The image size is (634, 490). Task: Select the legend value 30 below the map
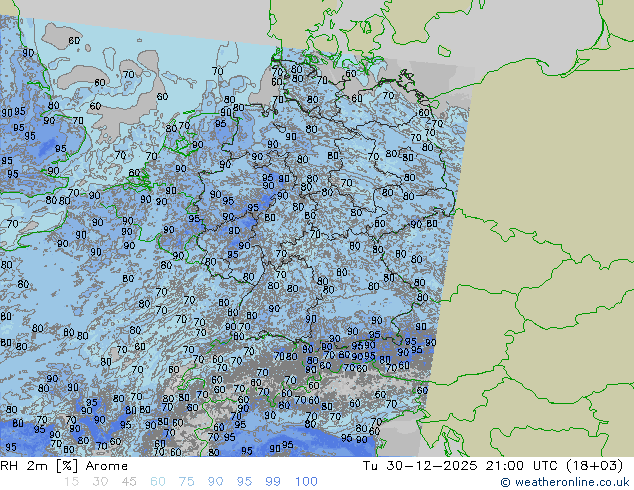point(100,482)
